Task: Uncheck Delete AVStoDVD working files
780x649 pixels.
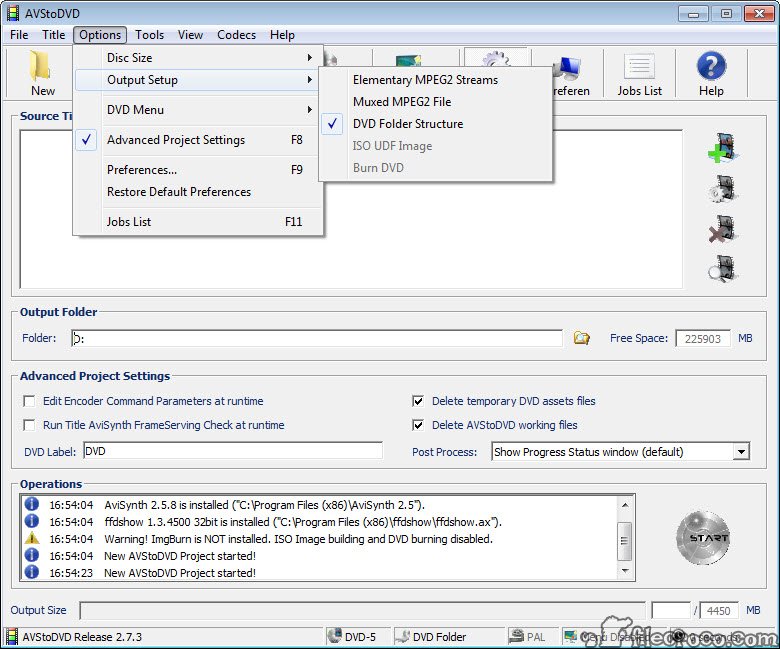Action: [418, 425]
